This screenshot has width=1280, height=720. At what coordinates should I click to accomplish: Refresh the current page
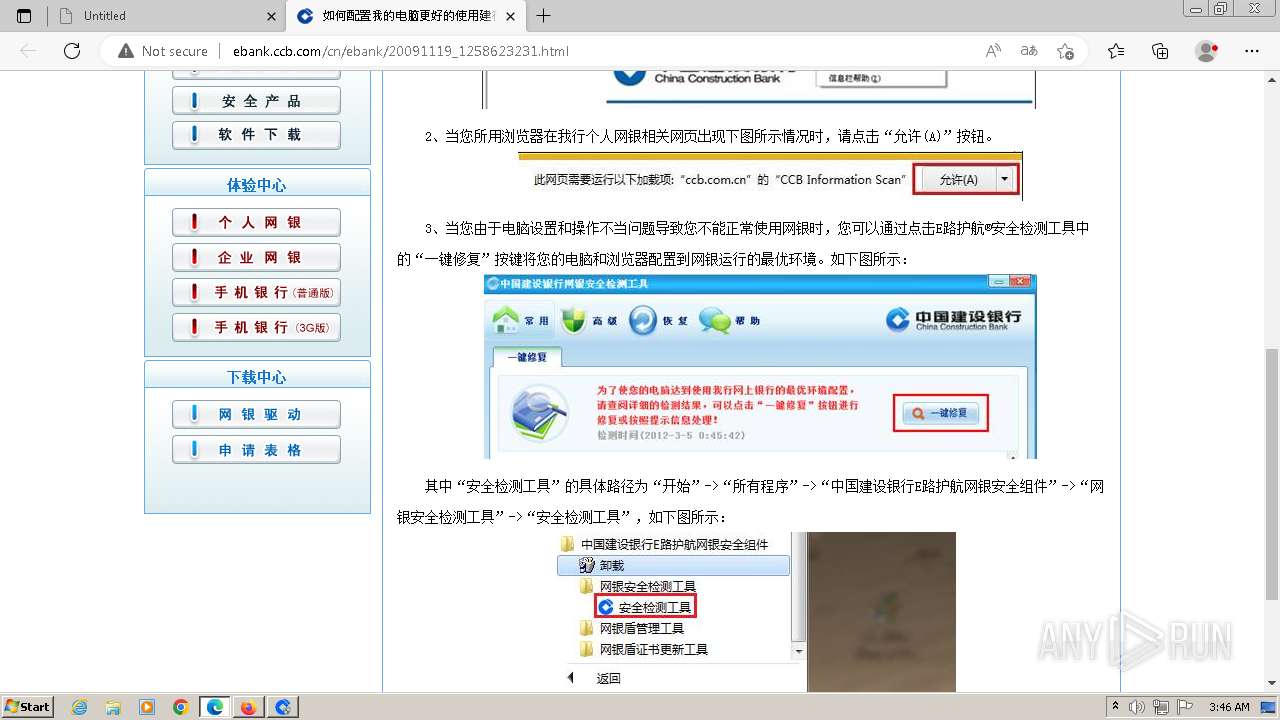pyautogui.click(x=71, y=51)
